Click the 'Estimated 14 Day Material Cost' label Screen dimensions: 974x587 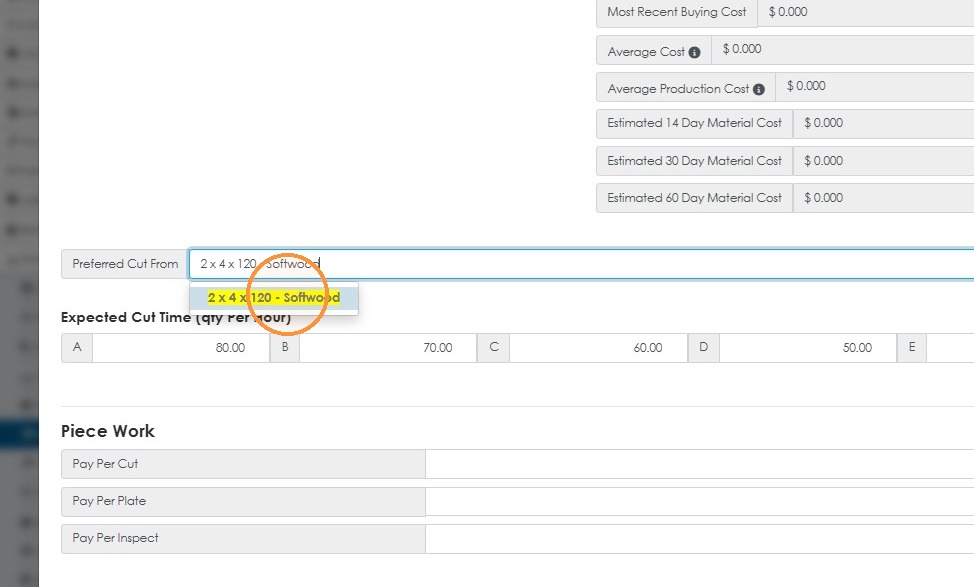pos(694,124)
